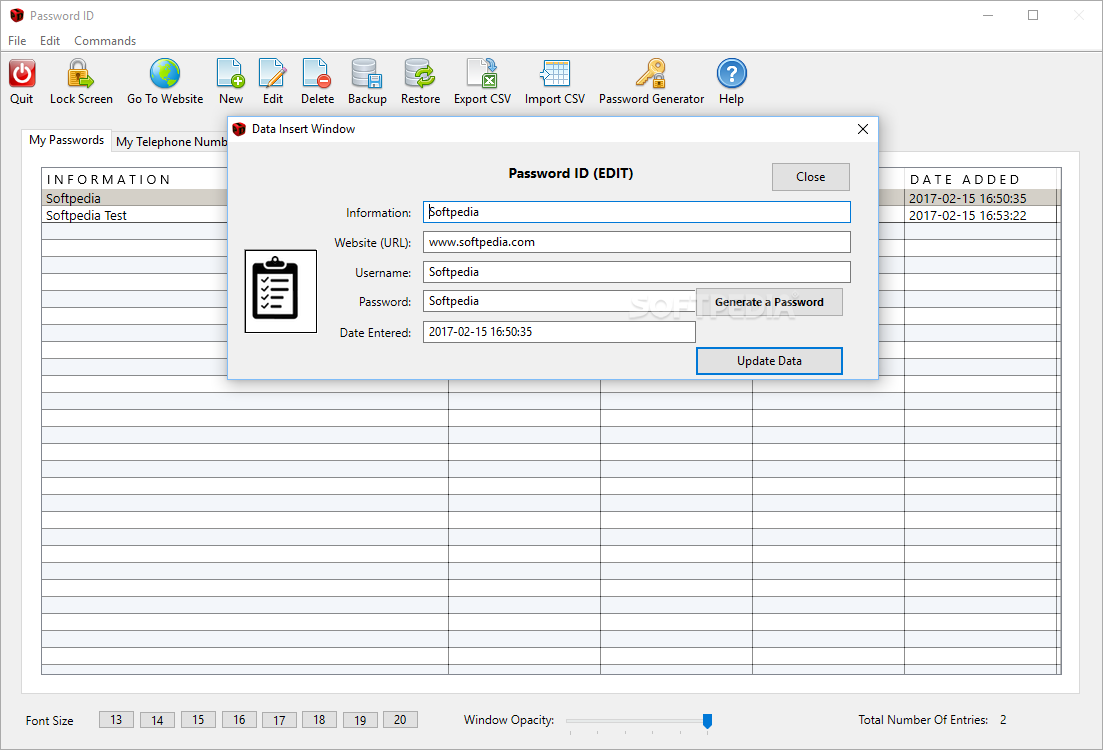Screen dimensions: 1103x750
Task: Minimize the Password ID window
Action: click(988, 15)
